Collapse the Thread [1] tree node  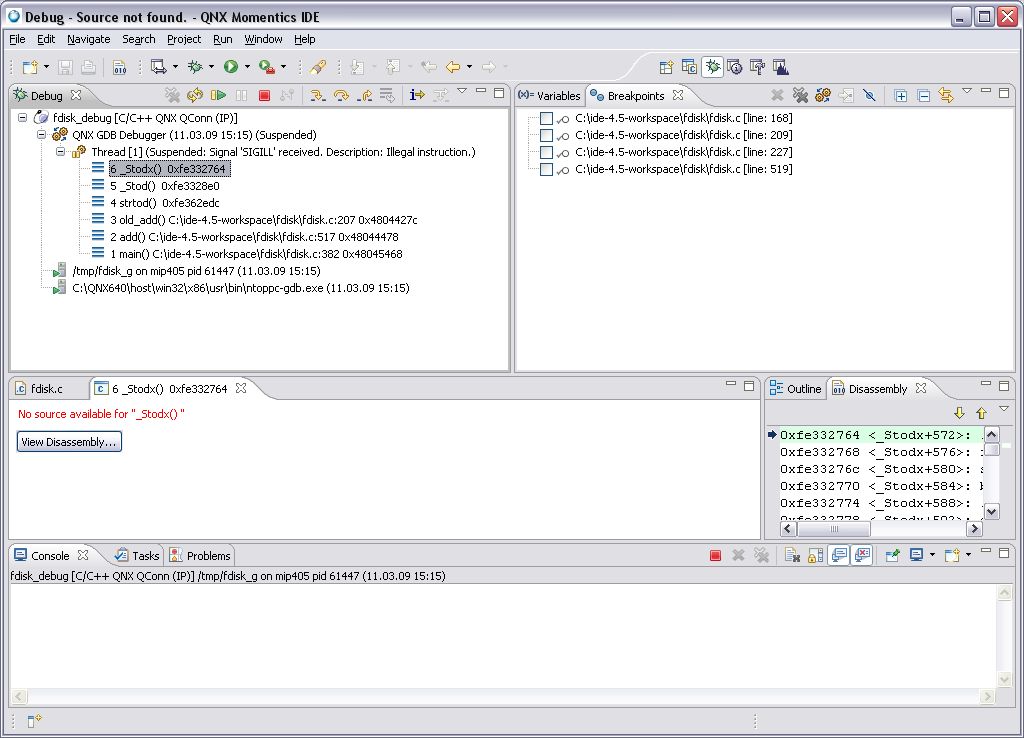tap(60, 152)
